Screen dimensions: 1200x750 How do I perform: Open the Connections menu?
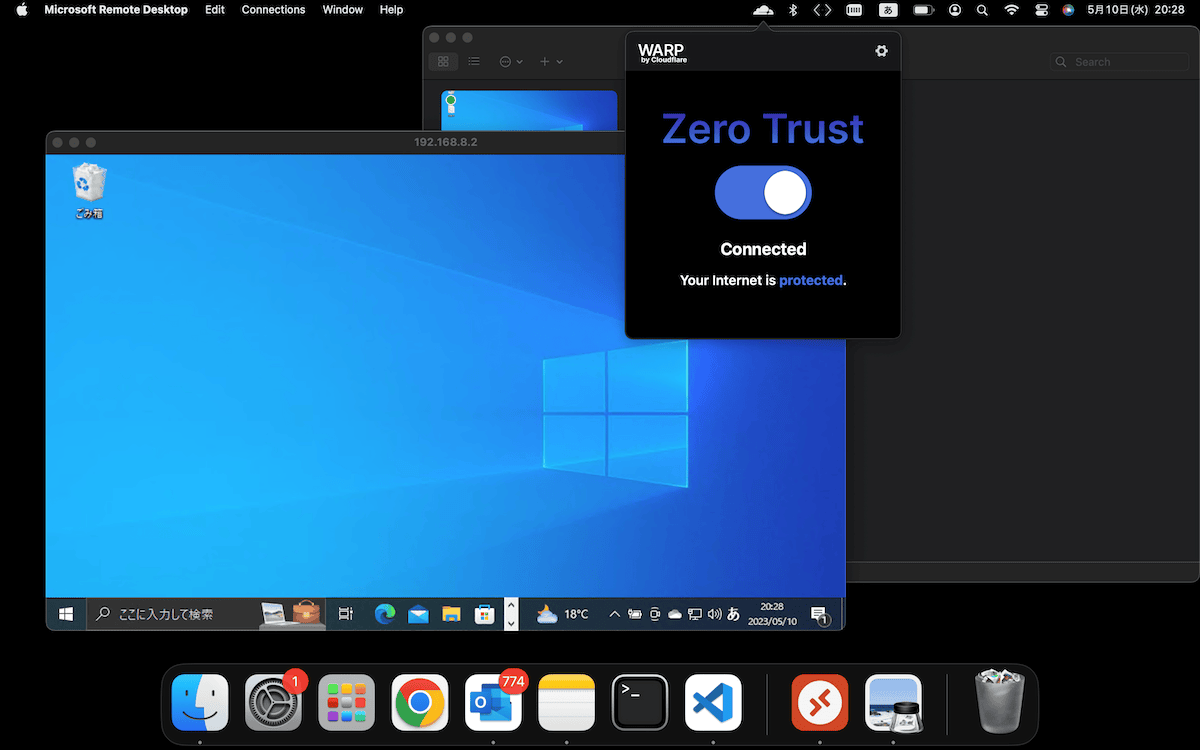click(273, 10)
